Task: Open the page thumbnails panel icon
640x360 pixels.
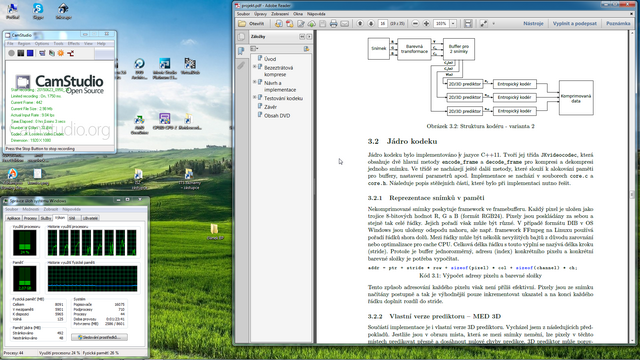Action: coord(241,37)
